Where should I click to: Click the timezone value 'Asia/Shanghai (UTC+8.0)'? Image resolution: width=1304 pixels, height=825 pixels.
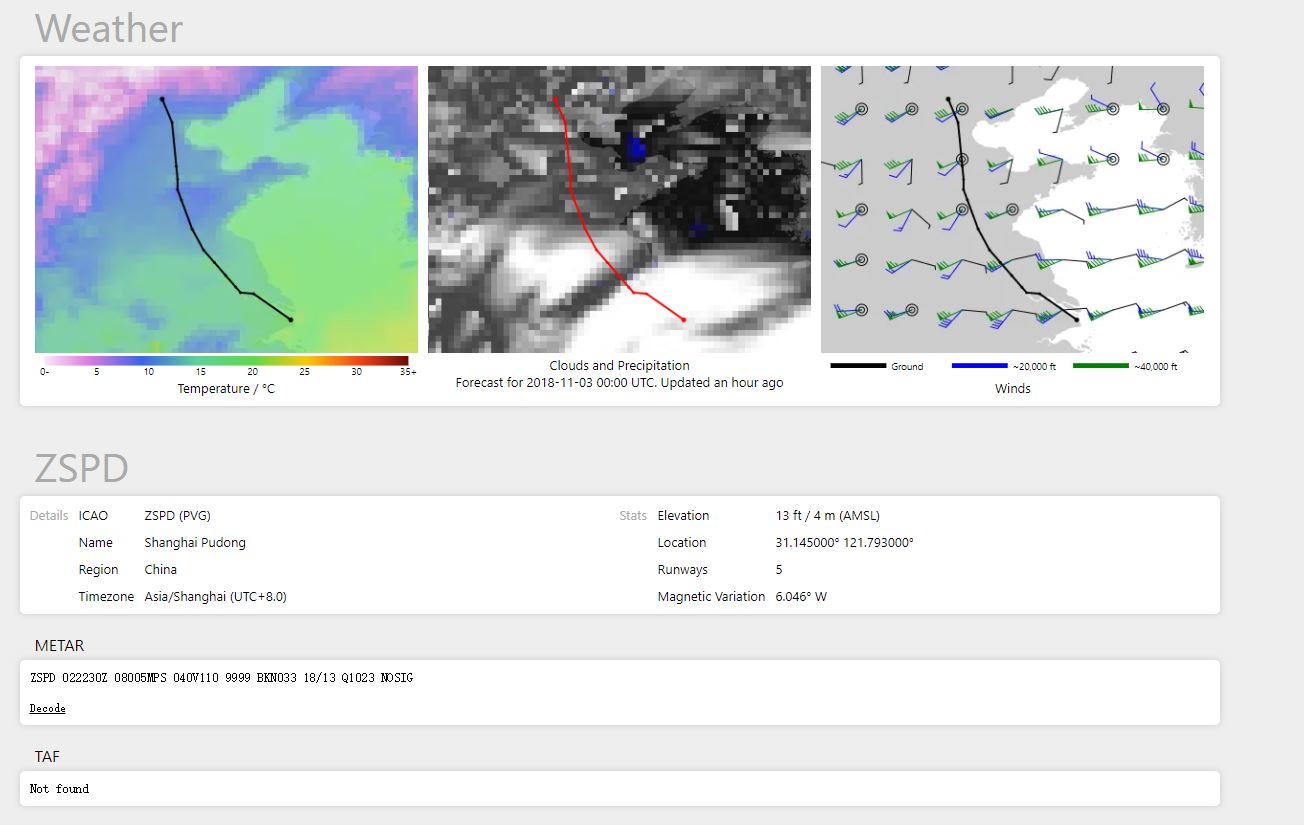215,597
